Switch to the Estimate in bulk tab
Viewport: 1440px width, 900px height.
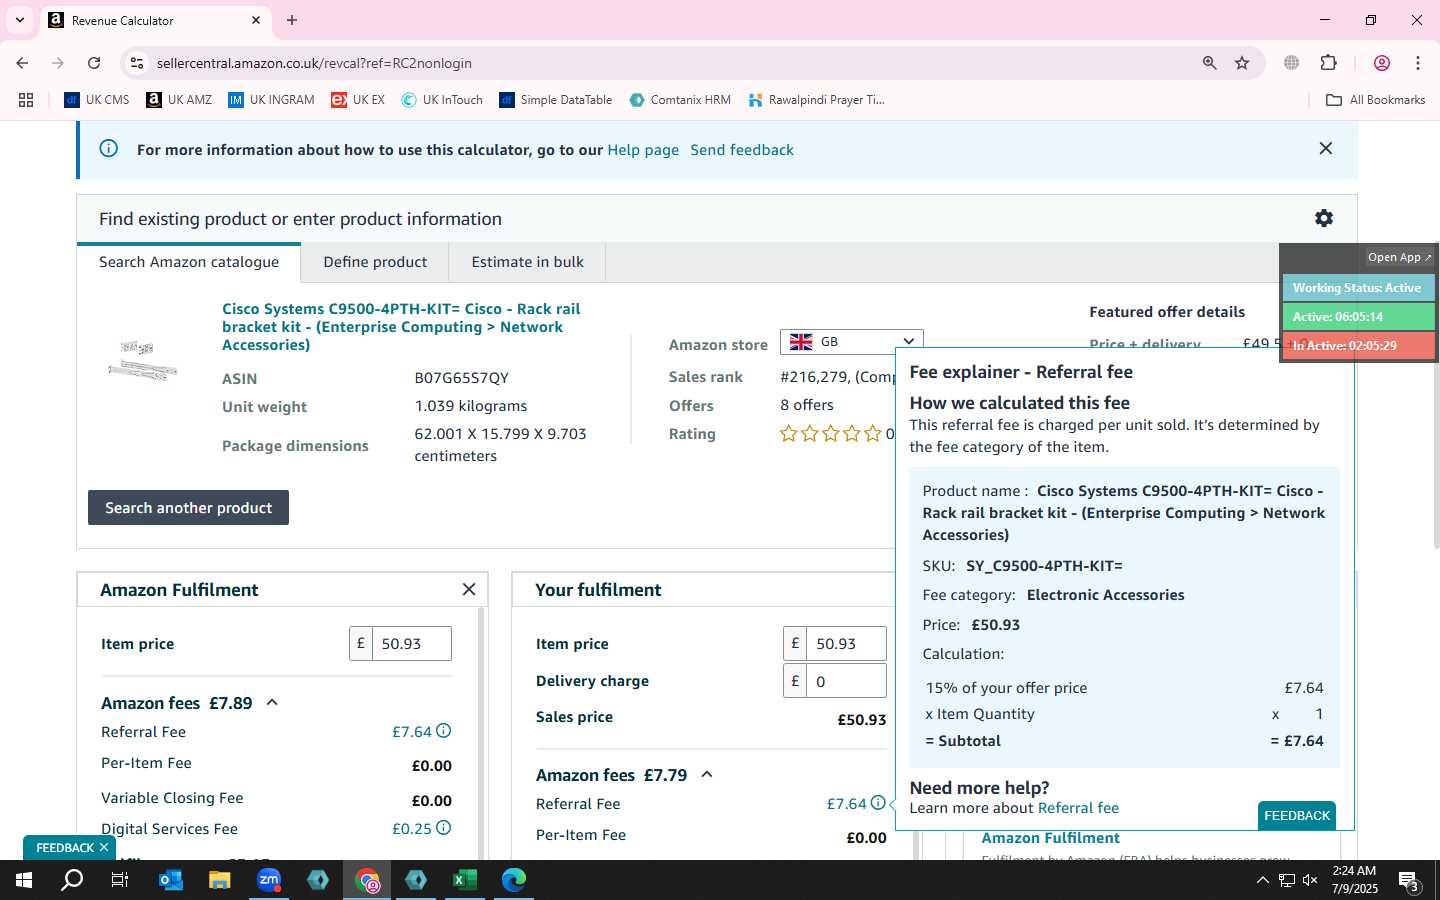[x=527, y=262]
